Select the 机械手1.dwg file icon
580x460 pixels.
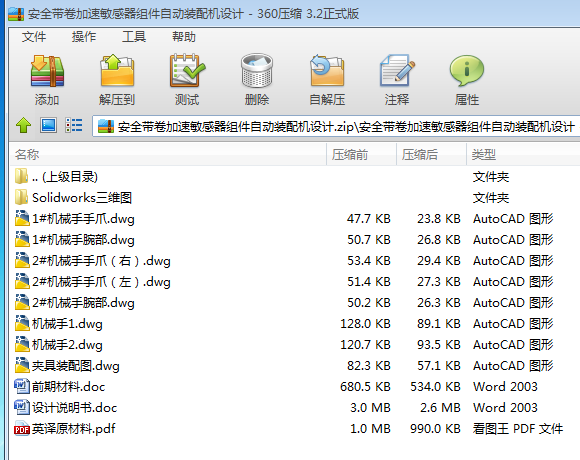22,323
